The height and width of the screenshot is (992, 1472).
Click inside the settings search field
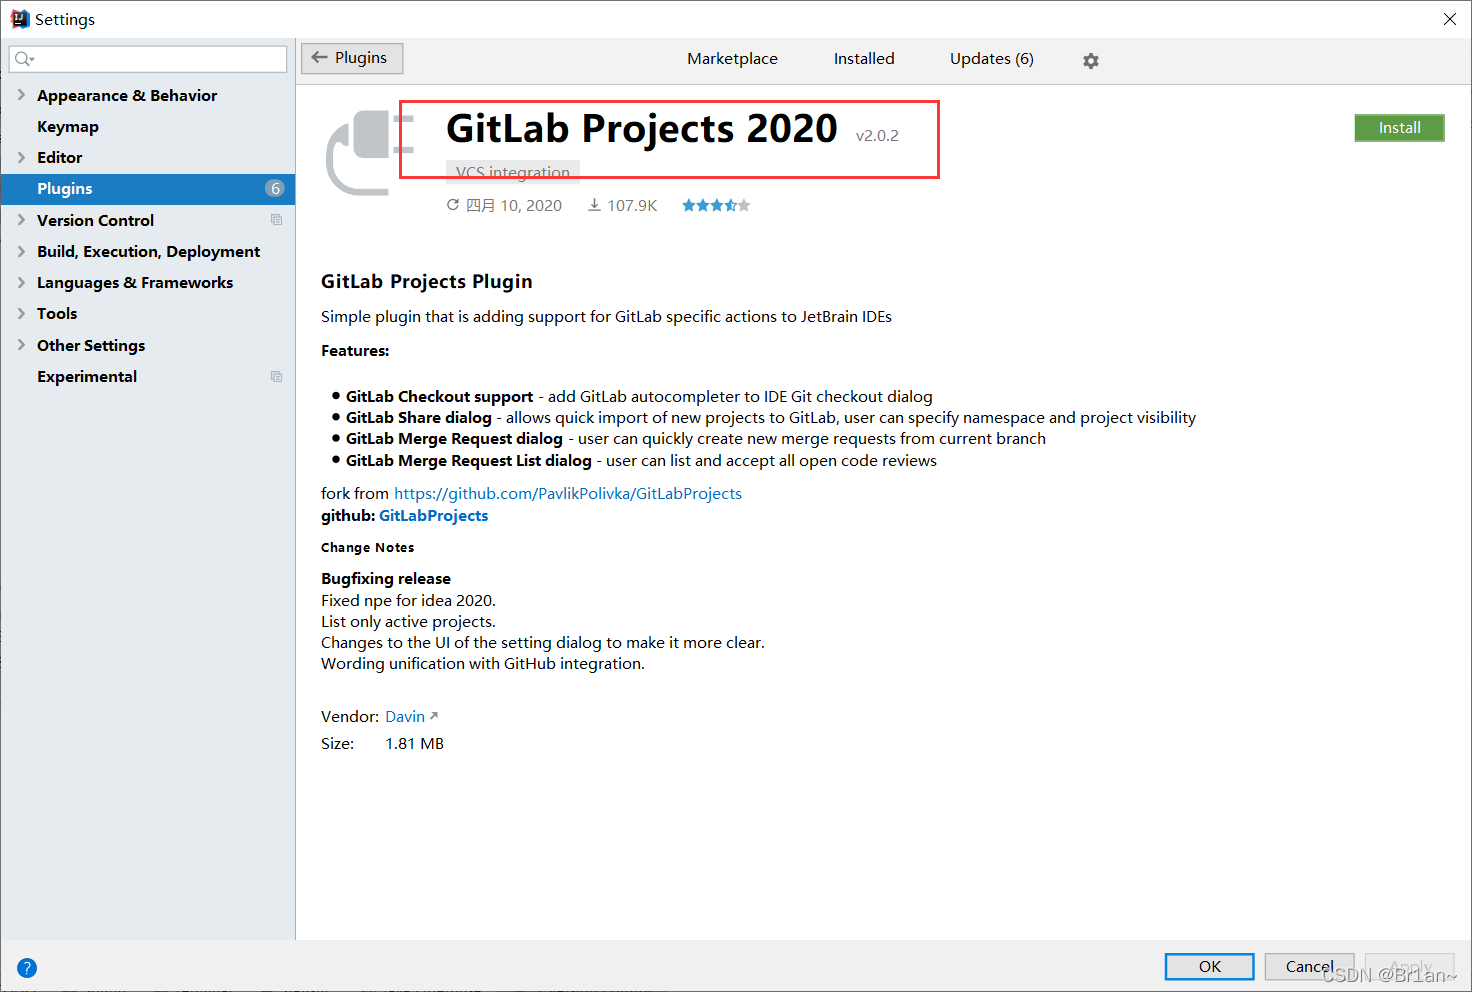[x=148, y=58]
